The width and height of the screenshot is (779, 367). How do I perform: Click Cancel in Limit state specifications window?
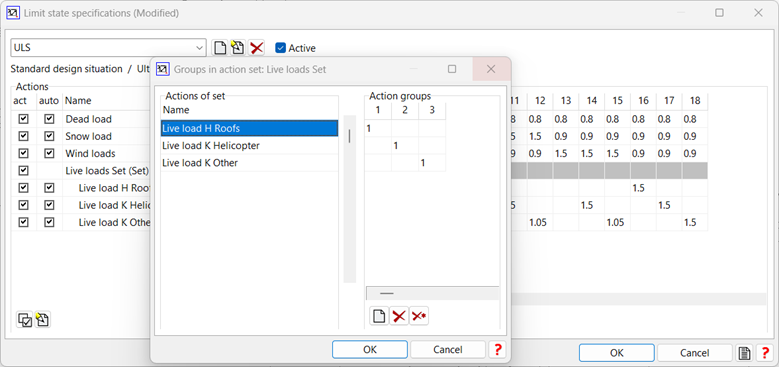[695, 353]
